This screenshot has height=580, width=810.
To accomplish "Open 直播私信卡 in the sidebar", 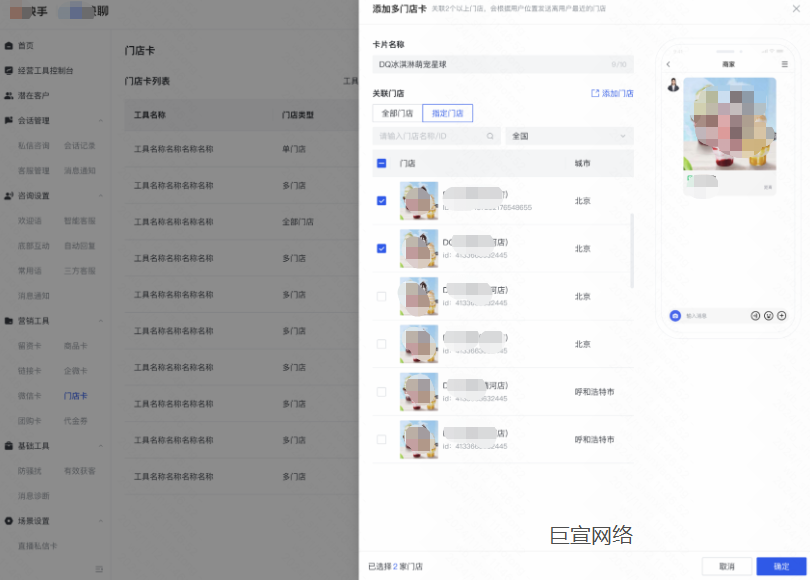I will [38, 546].
